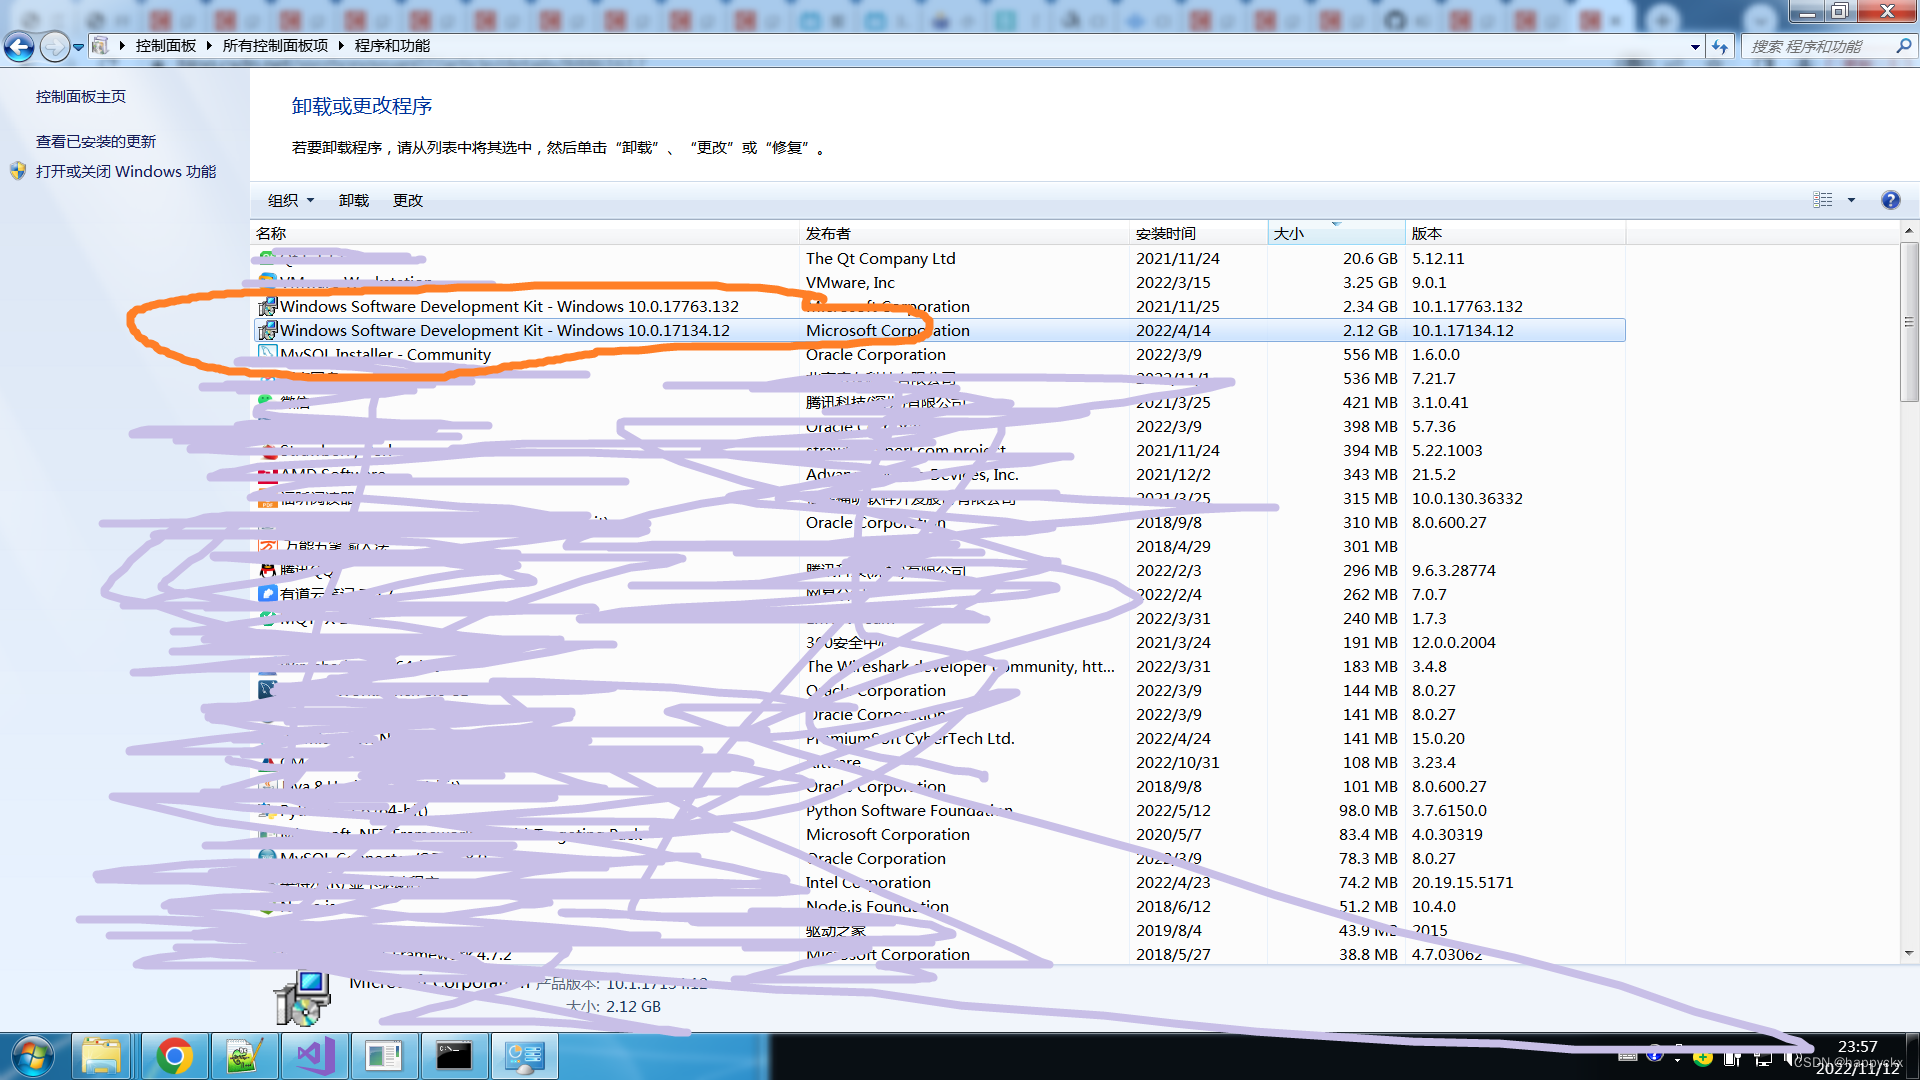Go to 控制面板主页 link

pos(81,96)
